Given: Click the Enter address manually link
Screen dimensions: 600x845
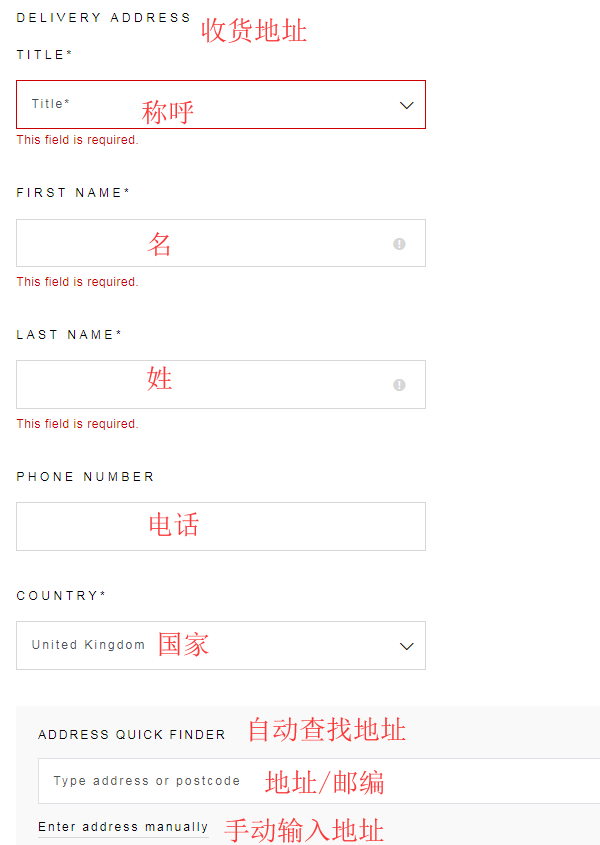Looking at the screenshot, I should [123, 827].
